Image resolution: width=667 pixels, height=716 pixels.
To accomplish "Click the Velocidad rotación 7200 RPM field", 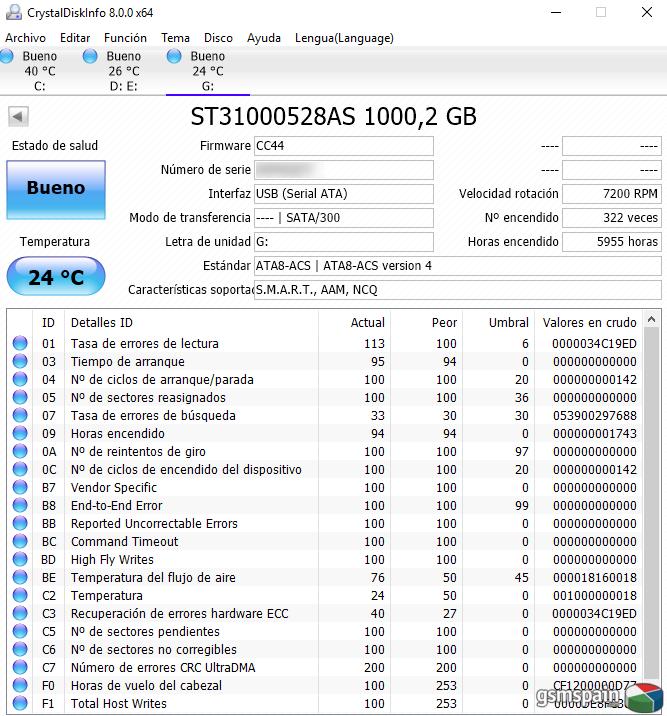I will (612, 194).
